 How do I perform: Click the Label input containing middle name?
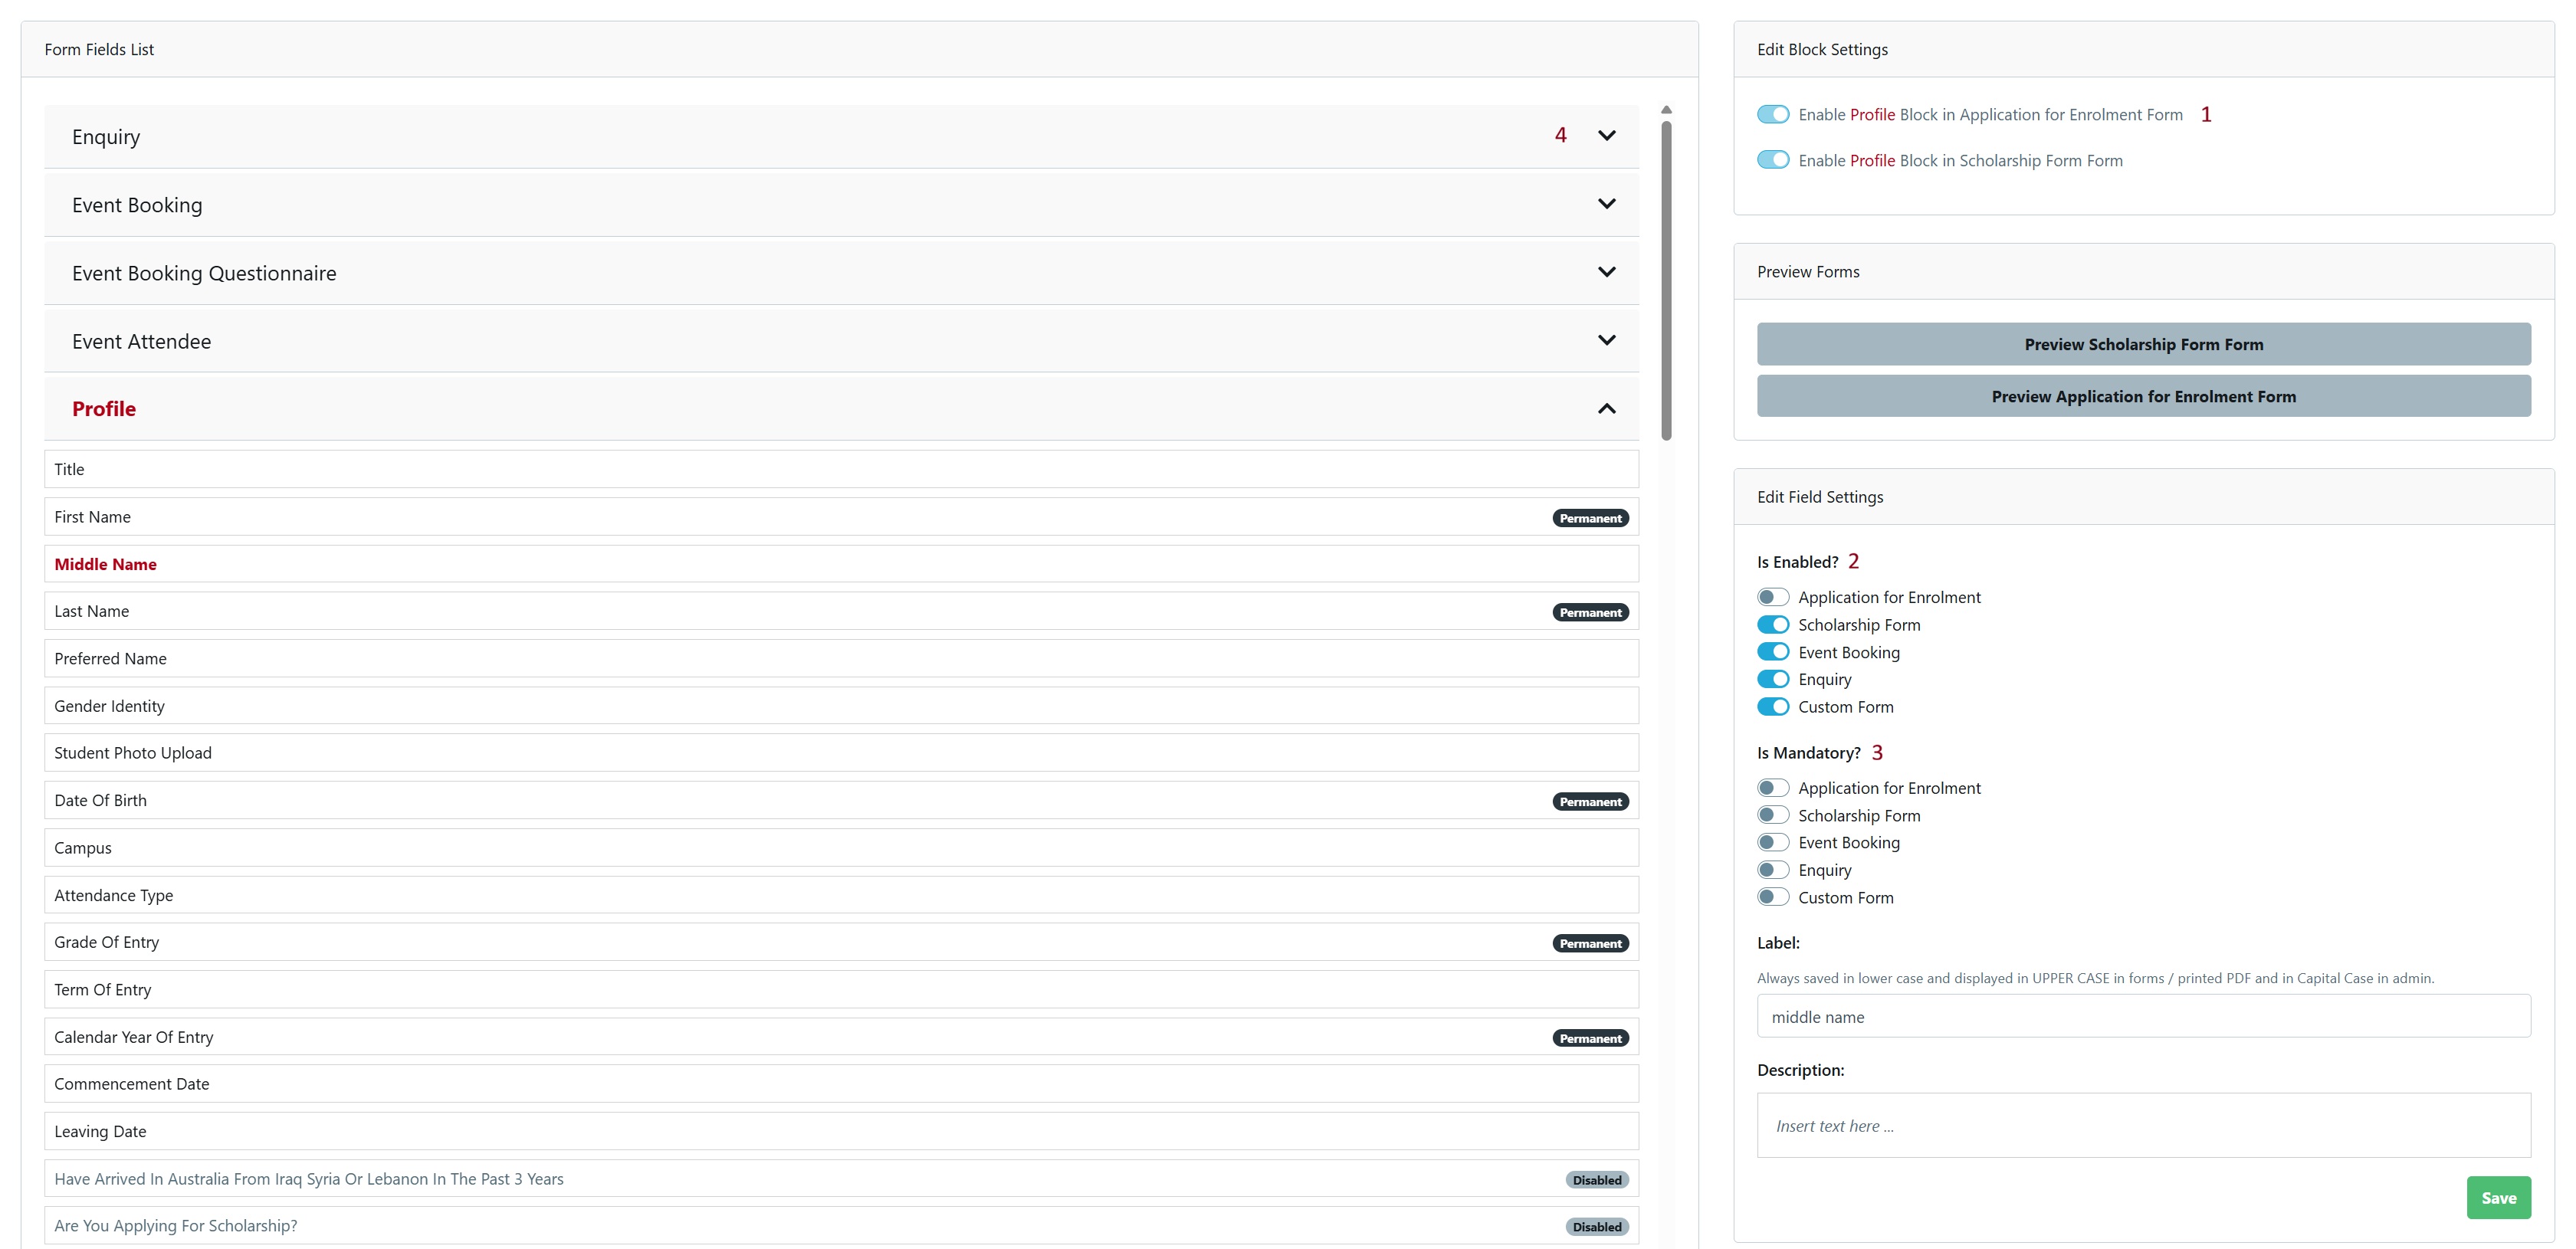[x=2143, y=1017]
